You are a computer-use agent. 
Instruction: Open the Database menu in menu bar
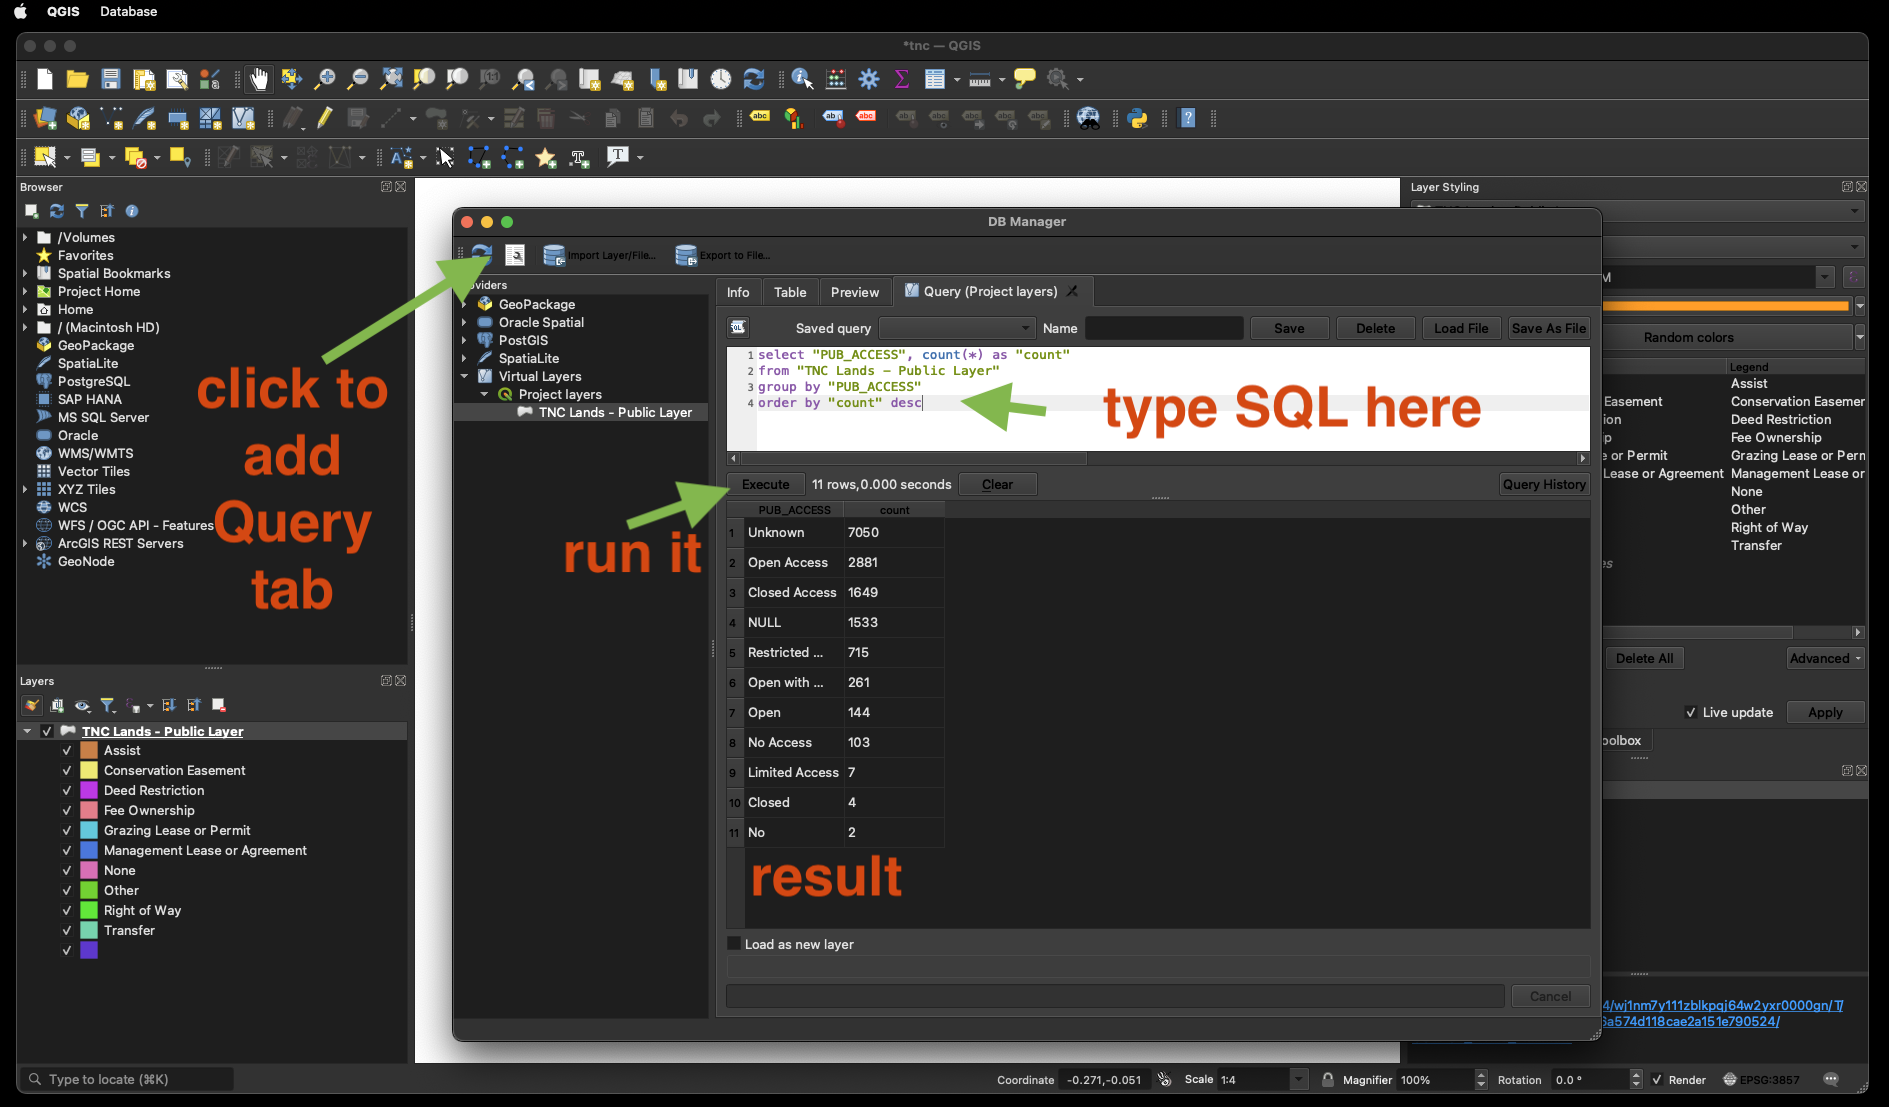coord(128,11)
